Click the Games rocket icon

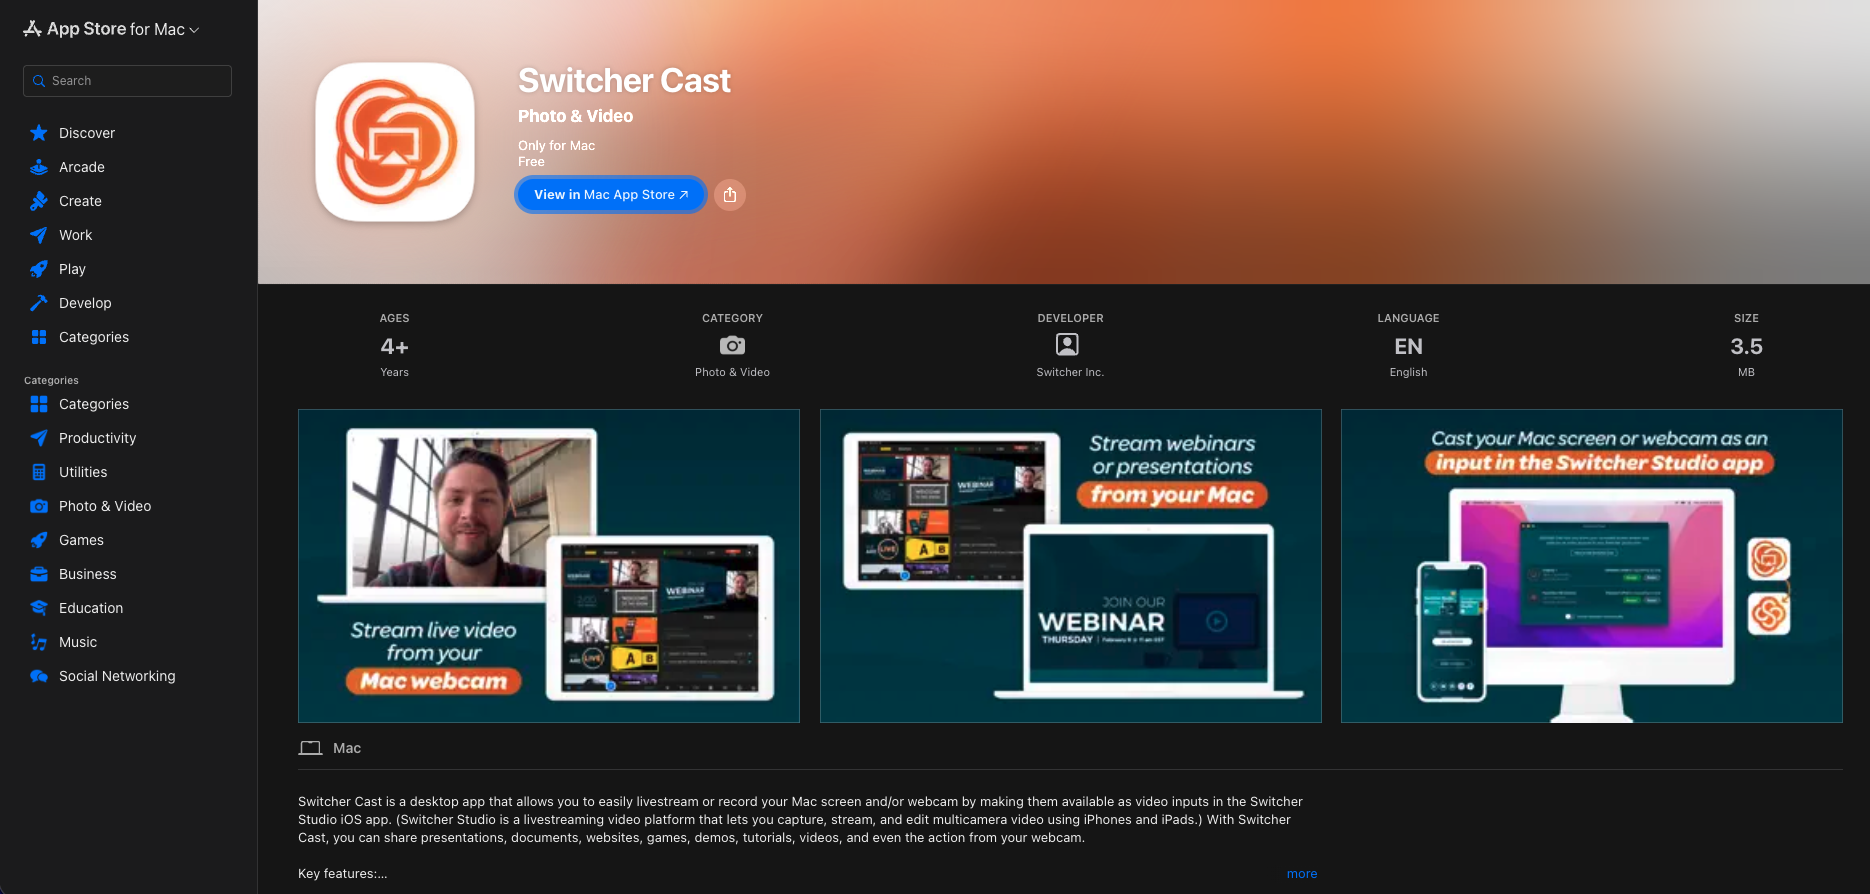coord(39,540)
